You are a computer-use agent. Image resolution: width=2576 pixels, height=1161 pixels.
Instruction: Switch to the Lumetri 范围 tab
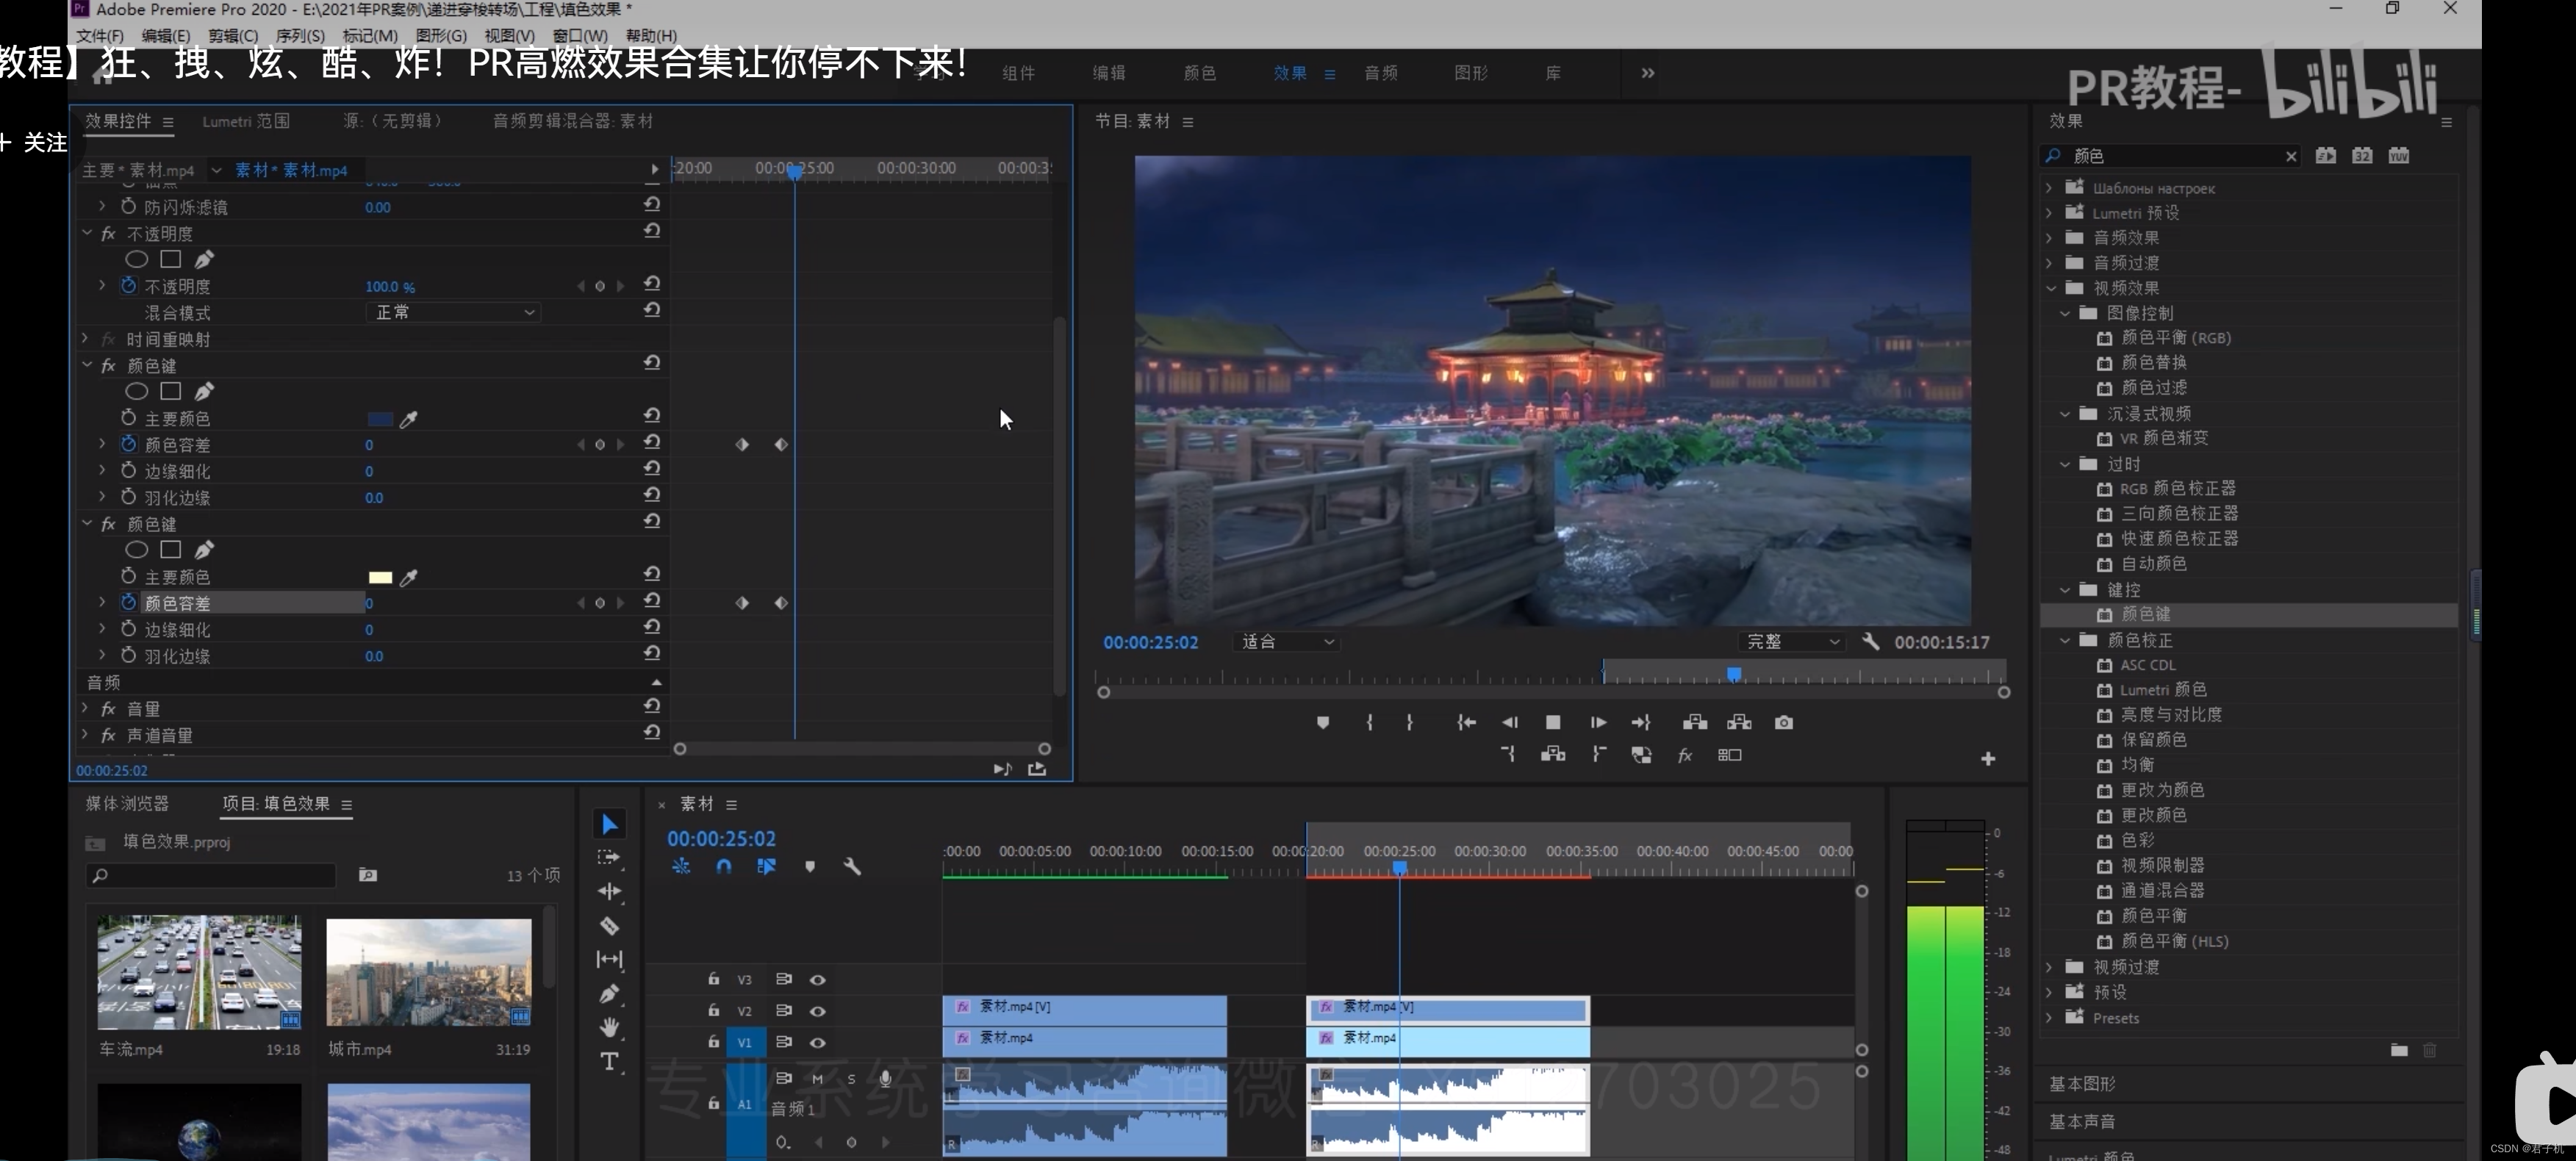pyautogui.click(x=246, y=121)
